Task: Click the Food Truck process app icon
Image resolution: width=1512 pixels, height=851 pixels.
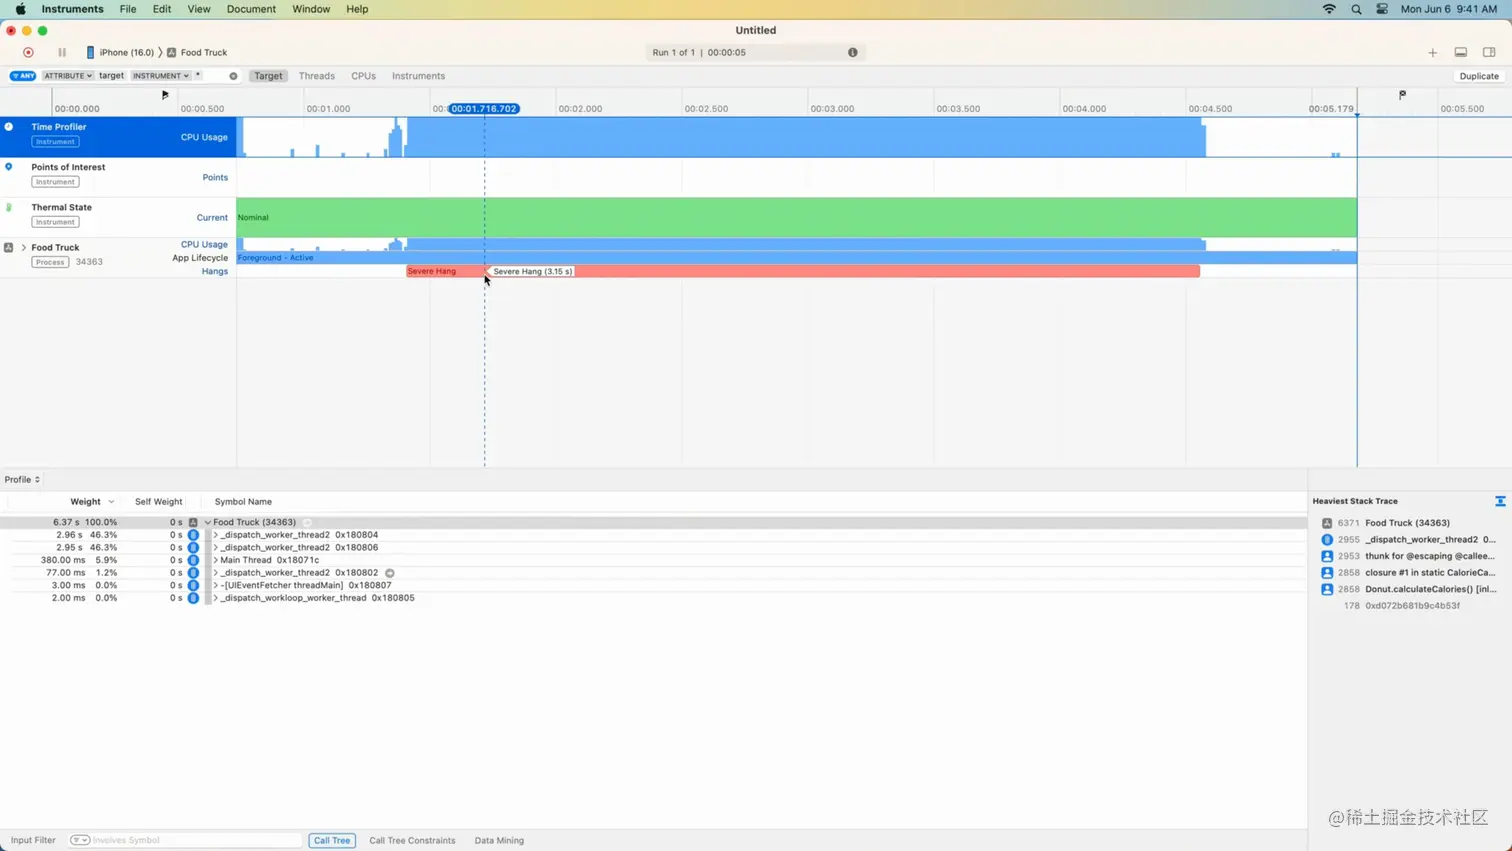Action: click(x=9, y=247)
